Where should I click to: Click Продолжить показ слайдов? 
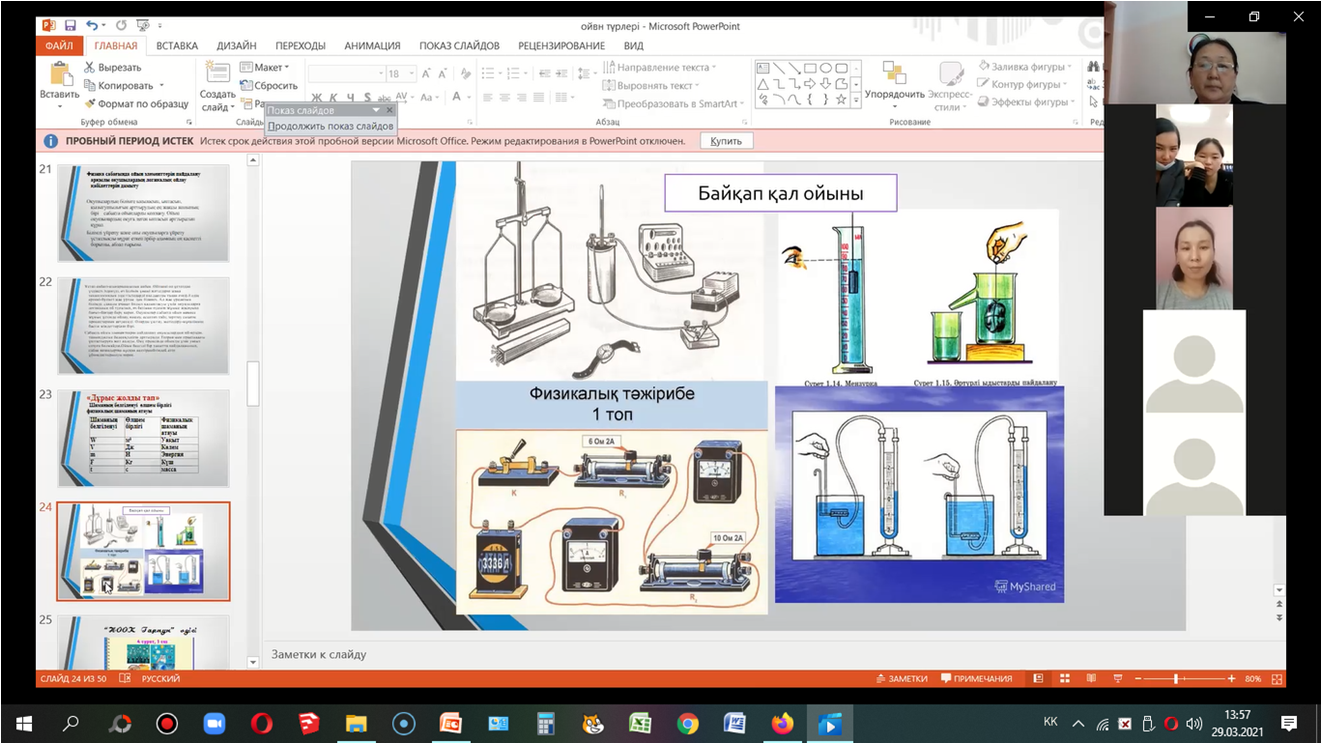(330, 126)
